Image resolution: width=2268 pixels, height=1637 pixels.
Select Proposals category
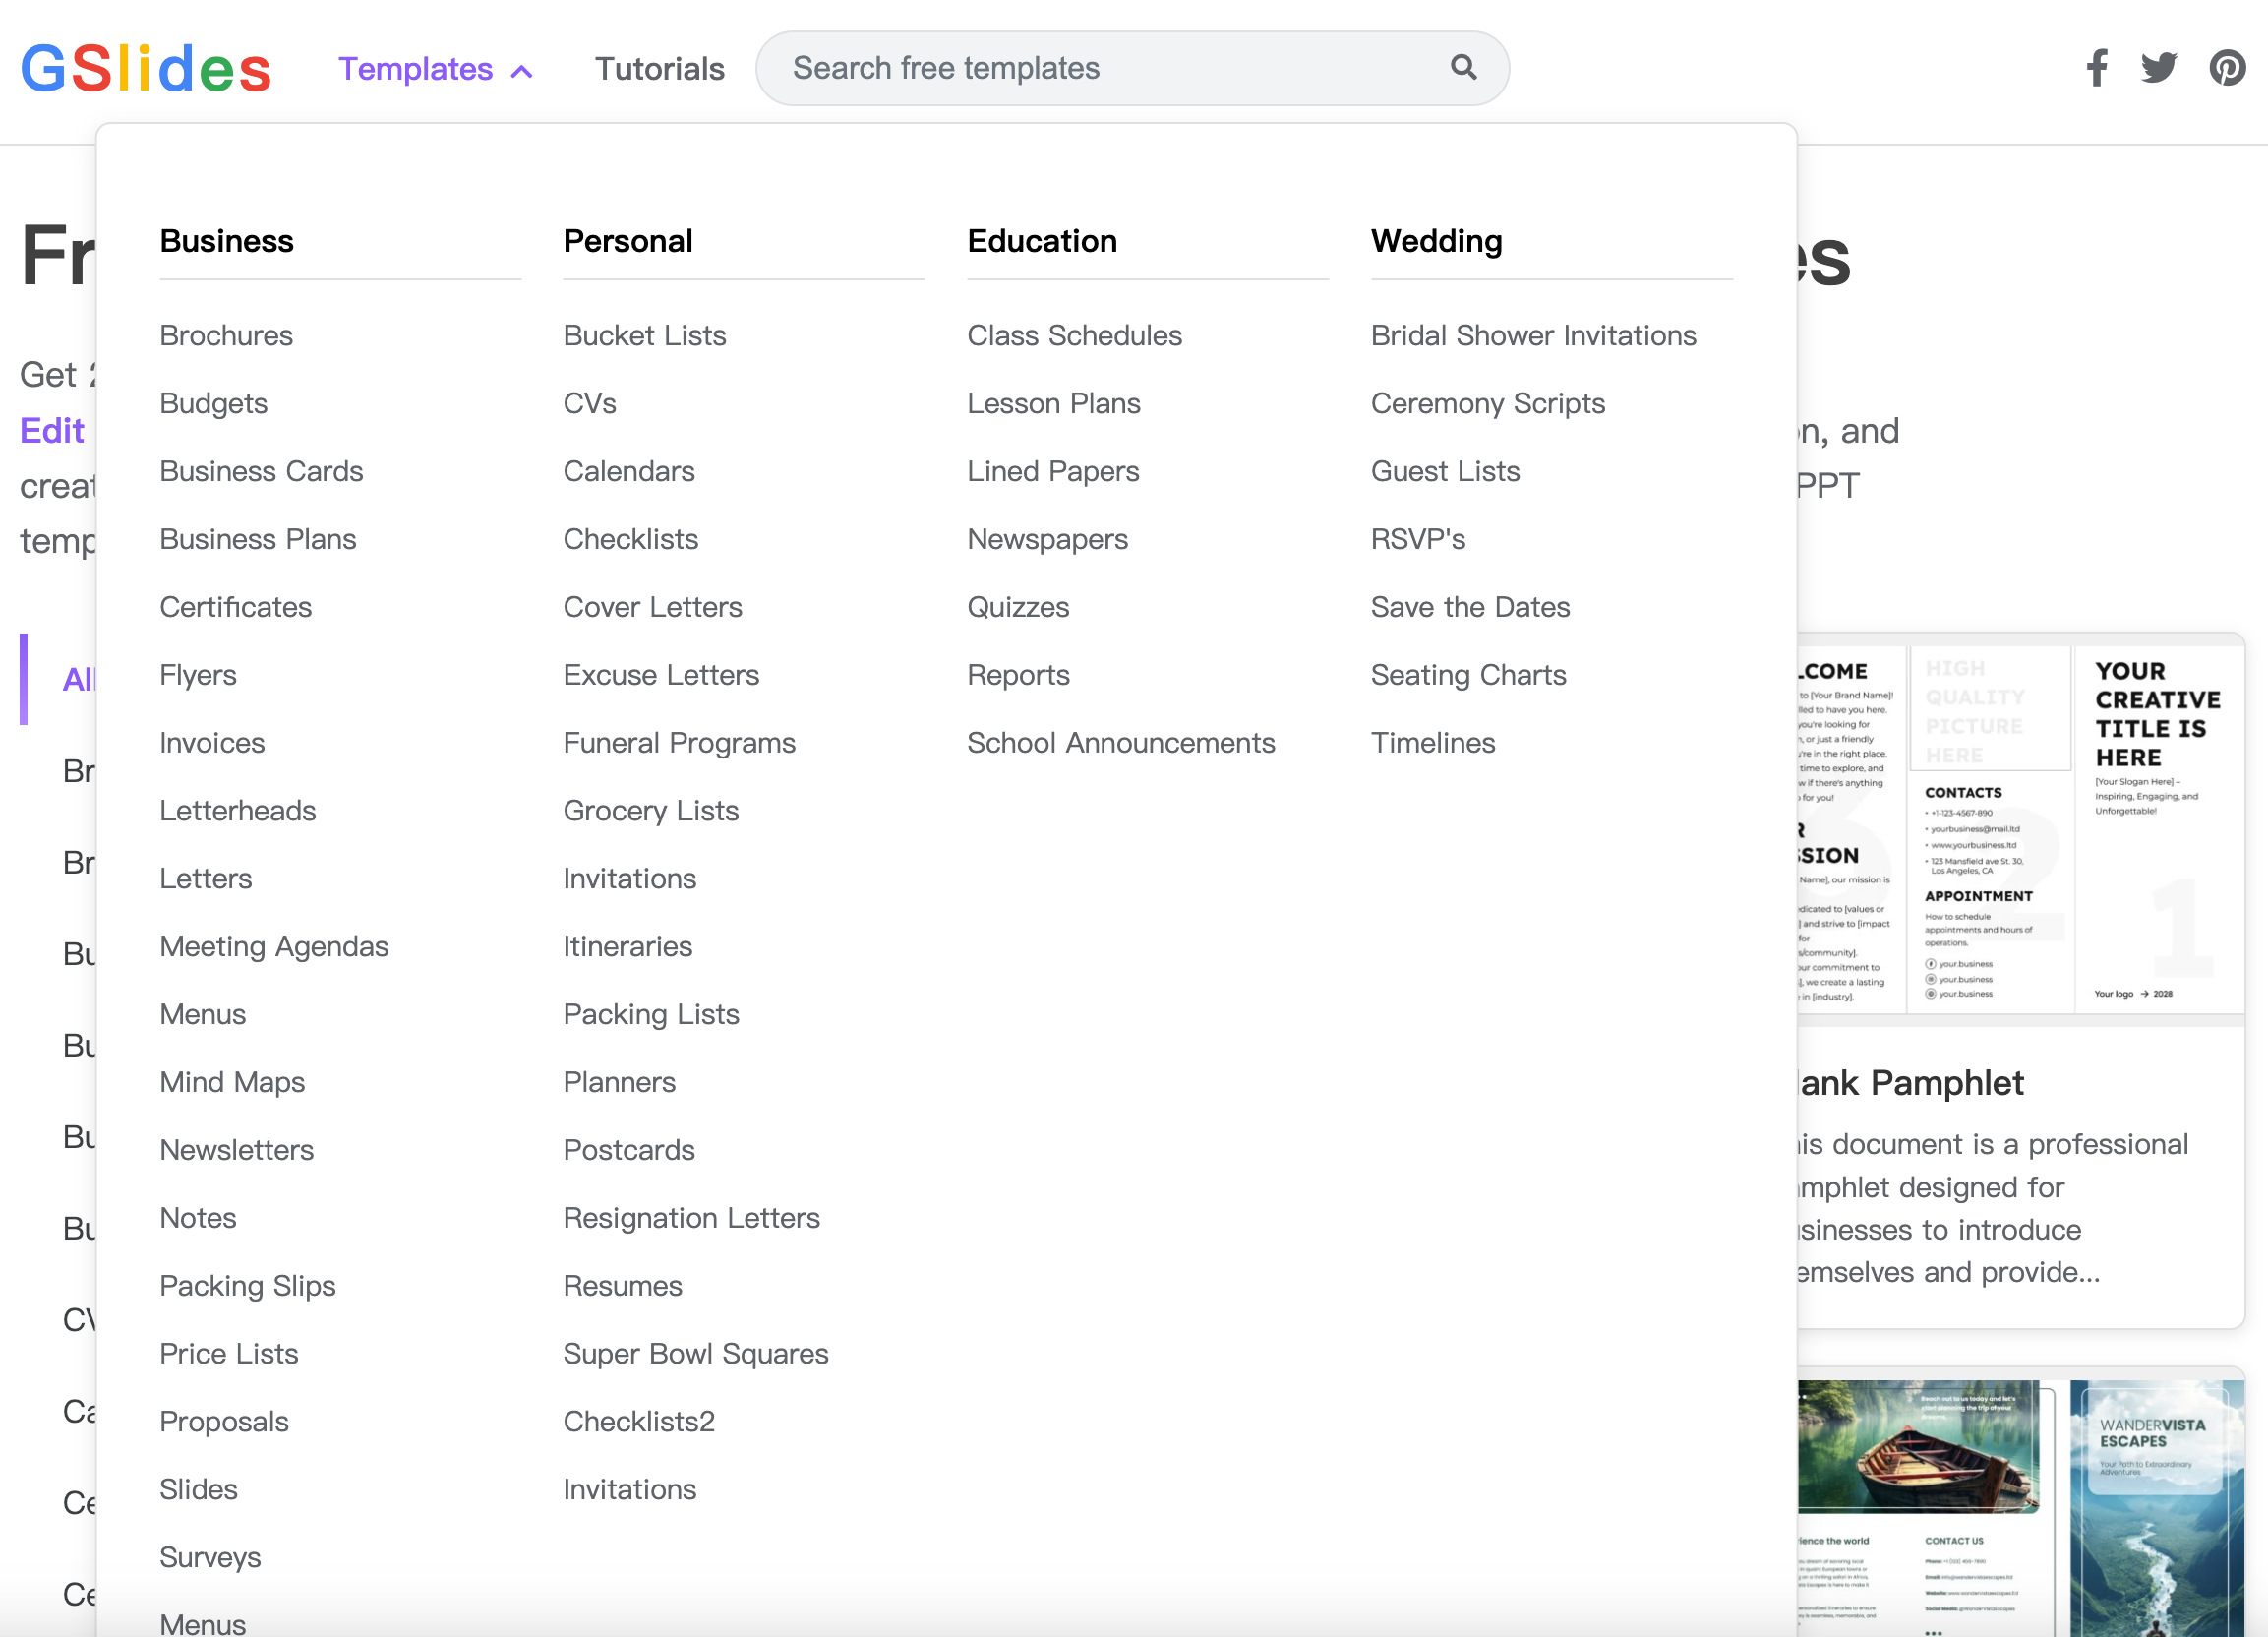224,1422
